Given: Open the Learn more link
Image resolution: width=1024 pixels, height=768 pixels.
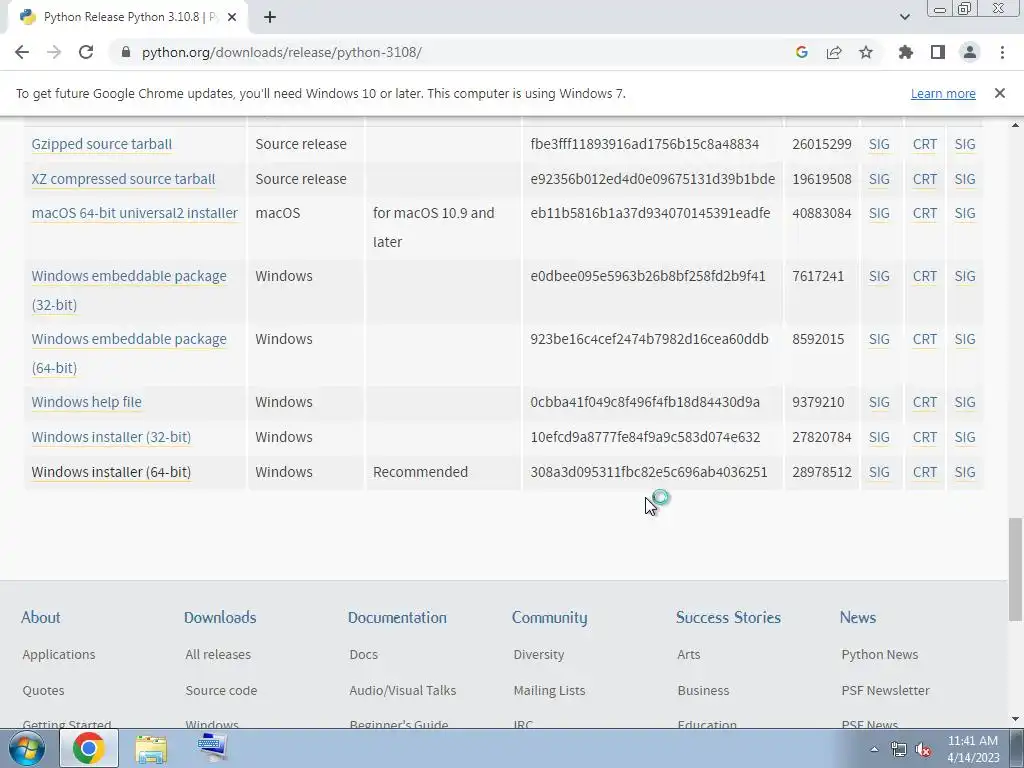Looking at the screenshot, I should point(943,93).
